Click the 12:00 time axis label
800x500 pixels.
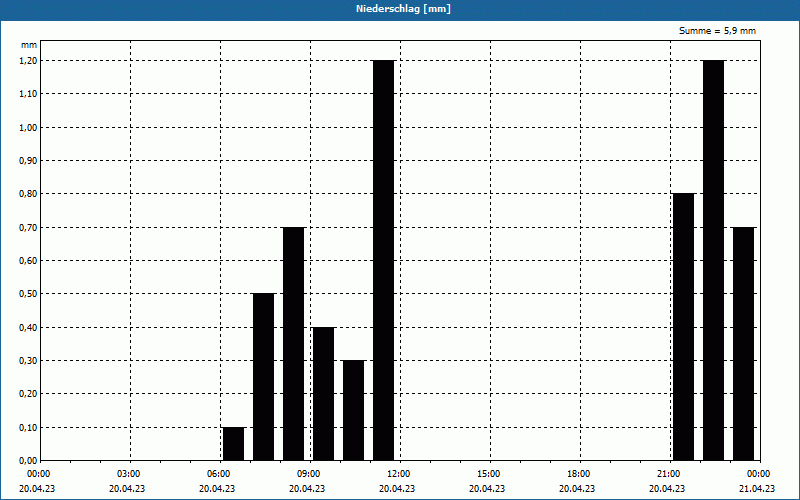coord(398,474)
